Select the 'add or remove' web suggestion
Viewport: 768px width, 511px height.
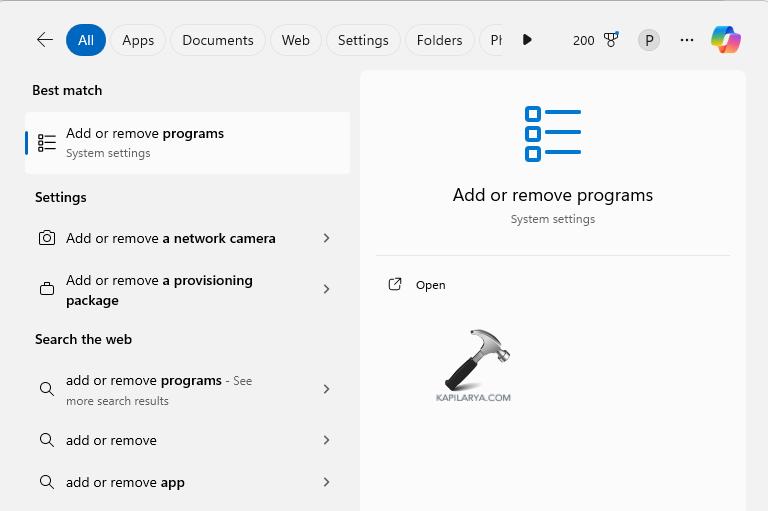[x=111, y=440]
